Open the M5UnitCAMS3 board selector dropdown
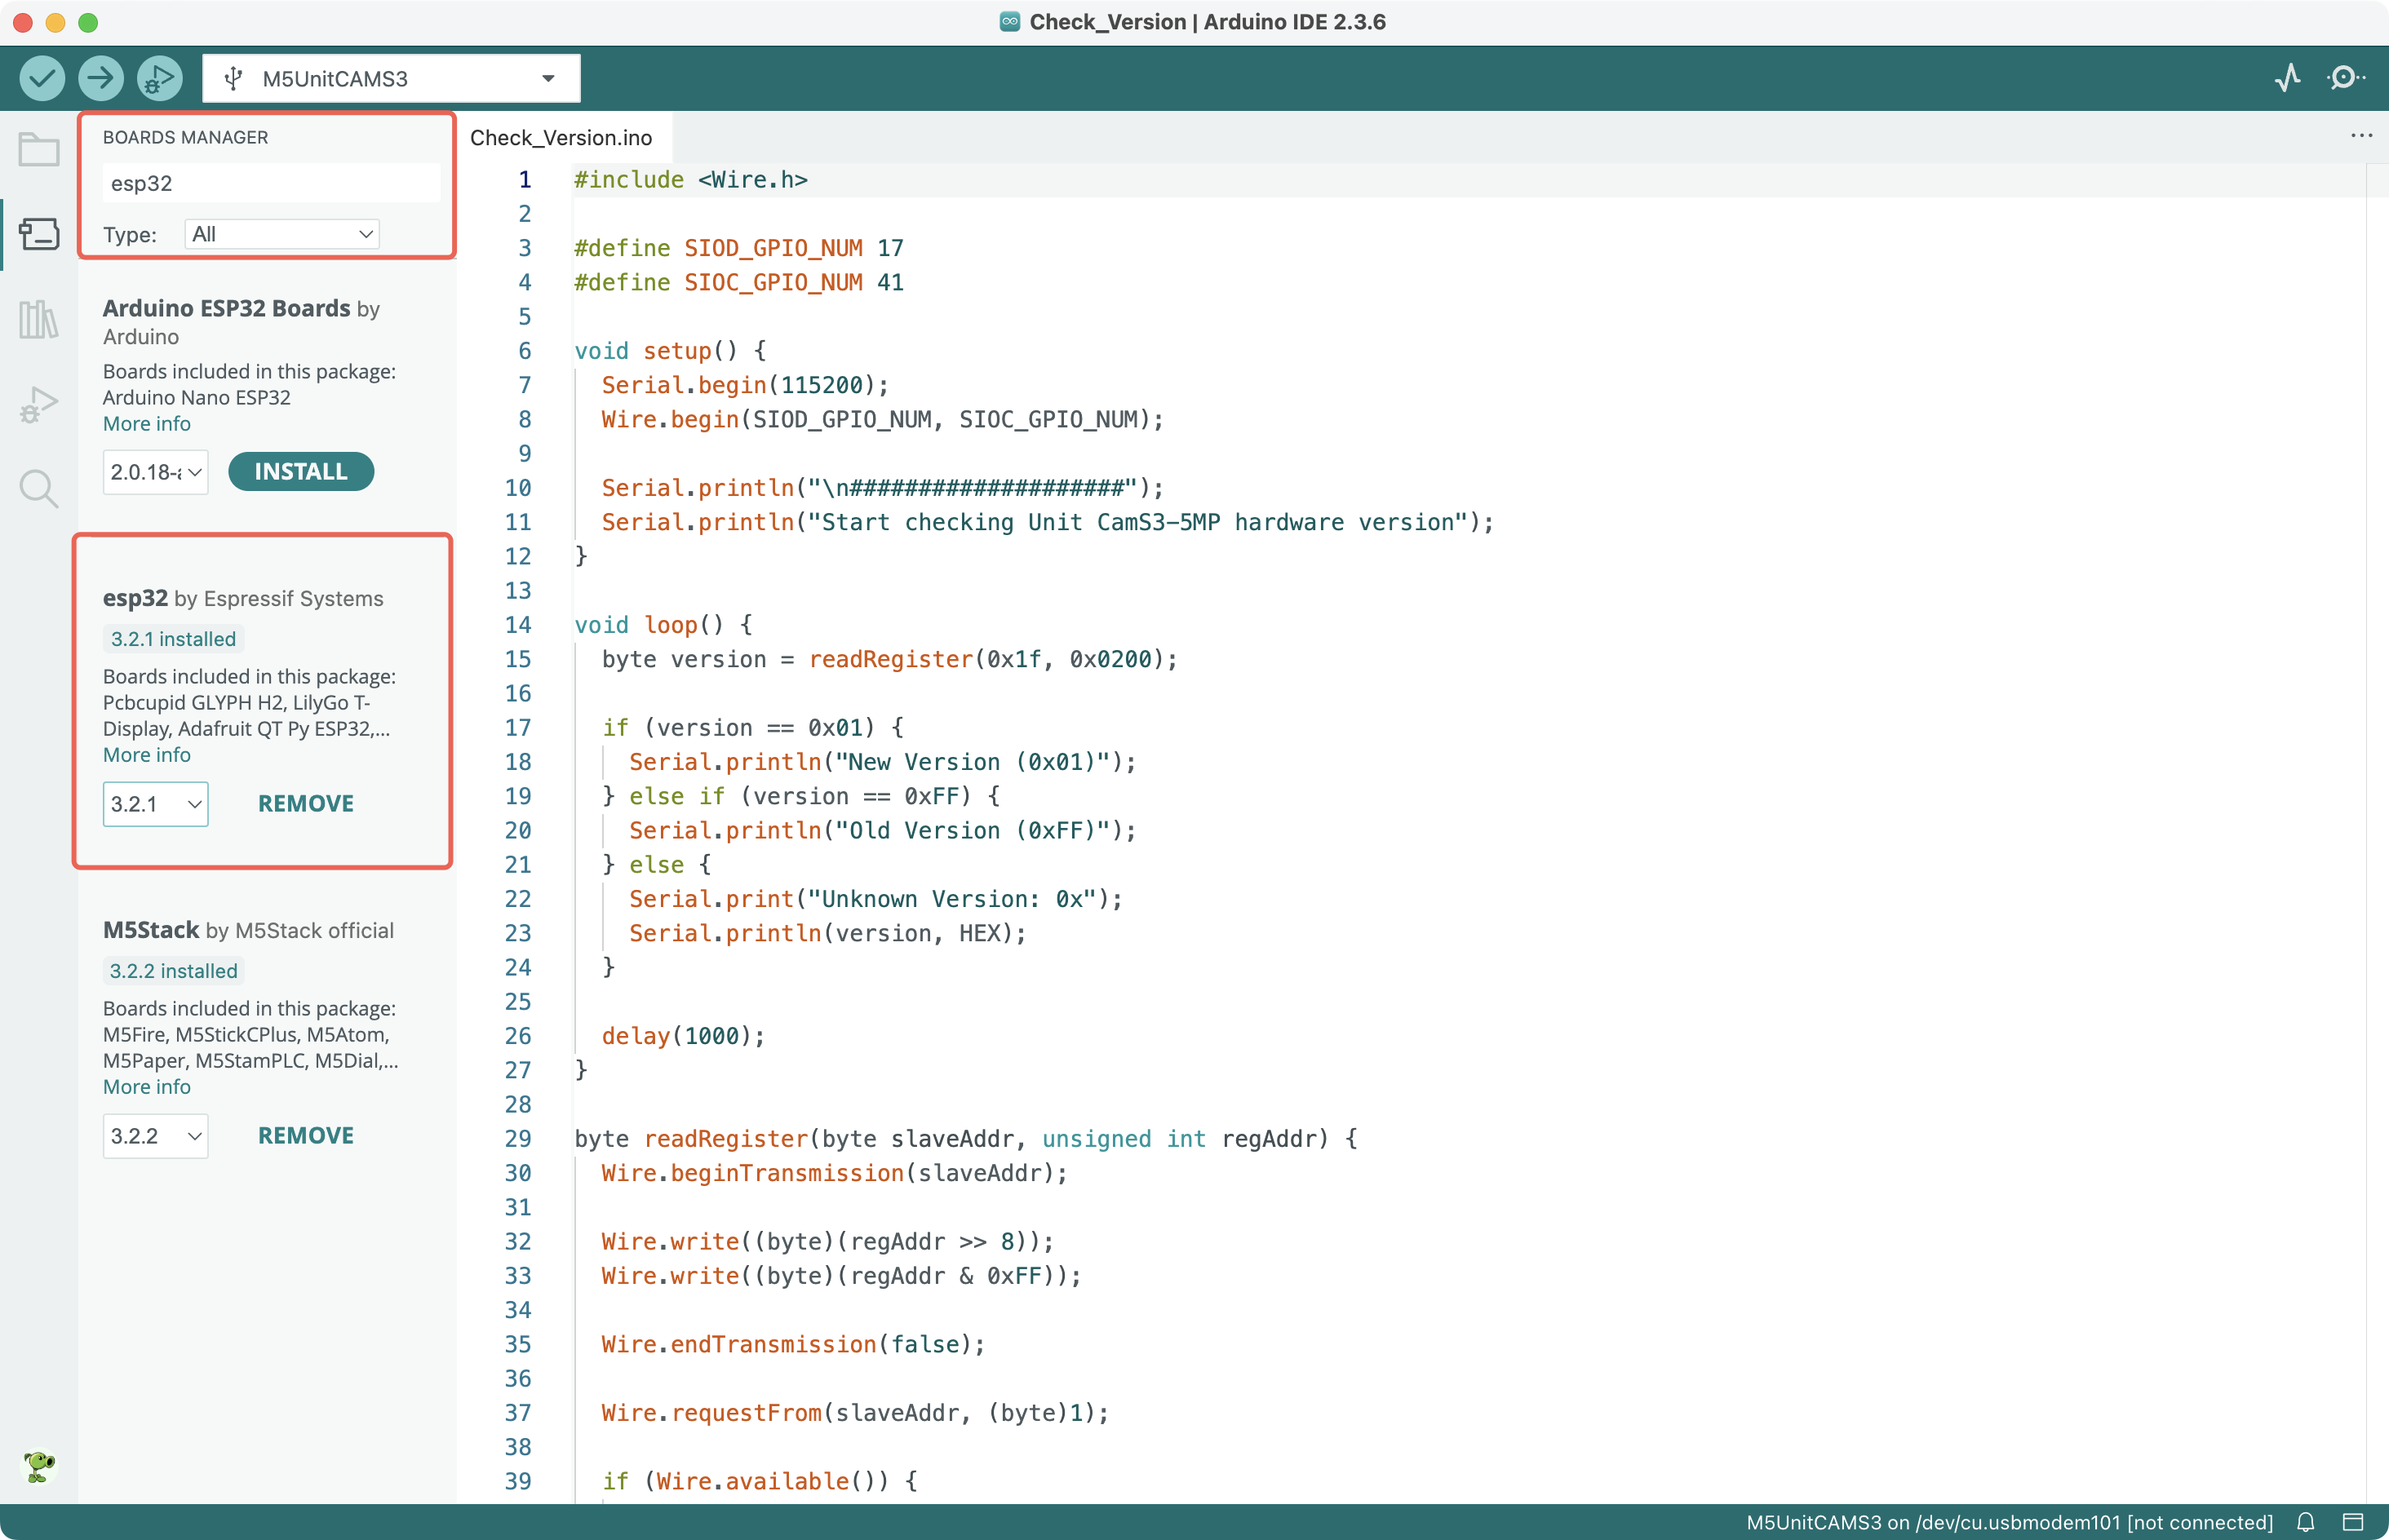This screenshot has height=1540, width=2389. pyautogui.click(x=391, y=78)
